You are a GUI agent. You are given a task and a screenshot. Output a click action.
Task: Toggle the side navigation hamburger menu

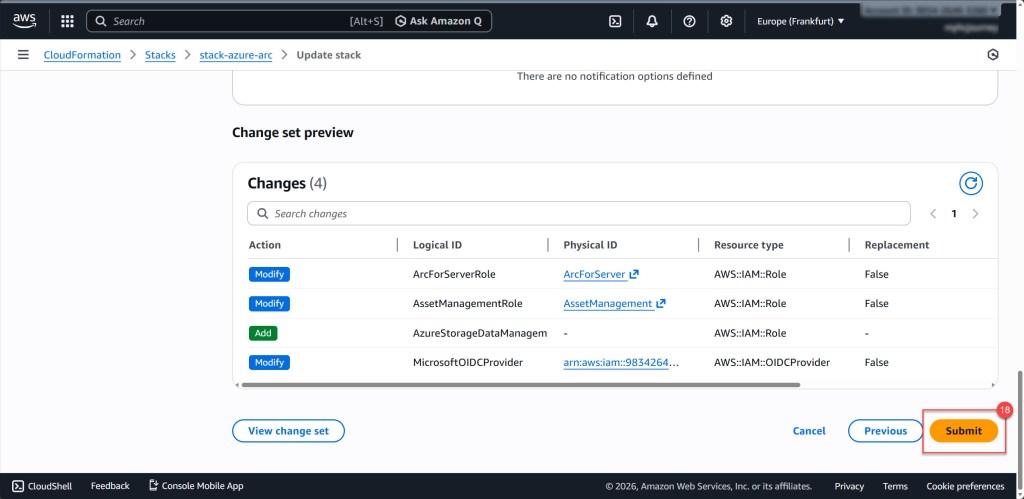point(23,55)
